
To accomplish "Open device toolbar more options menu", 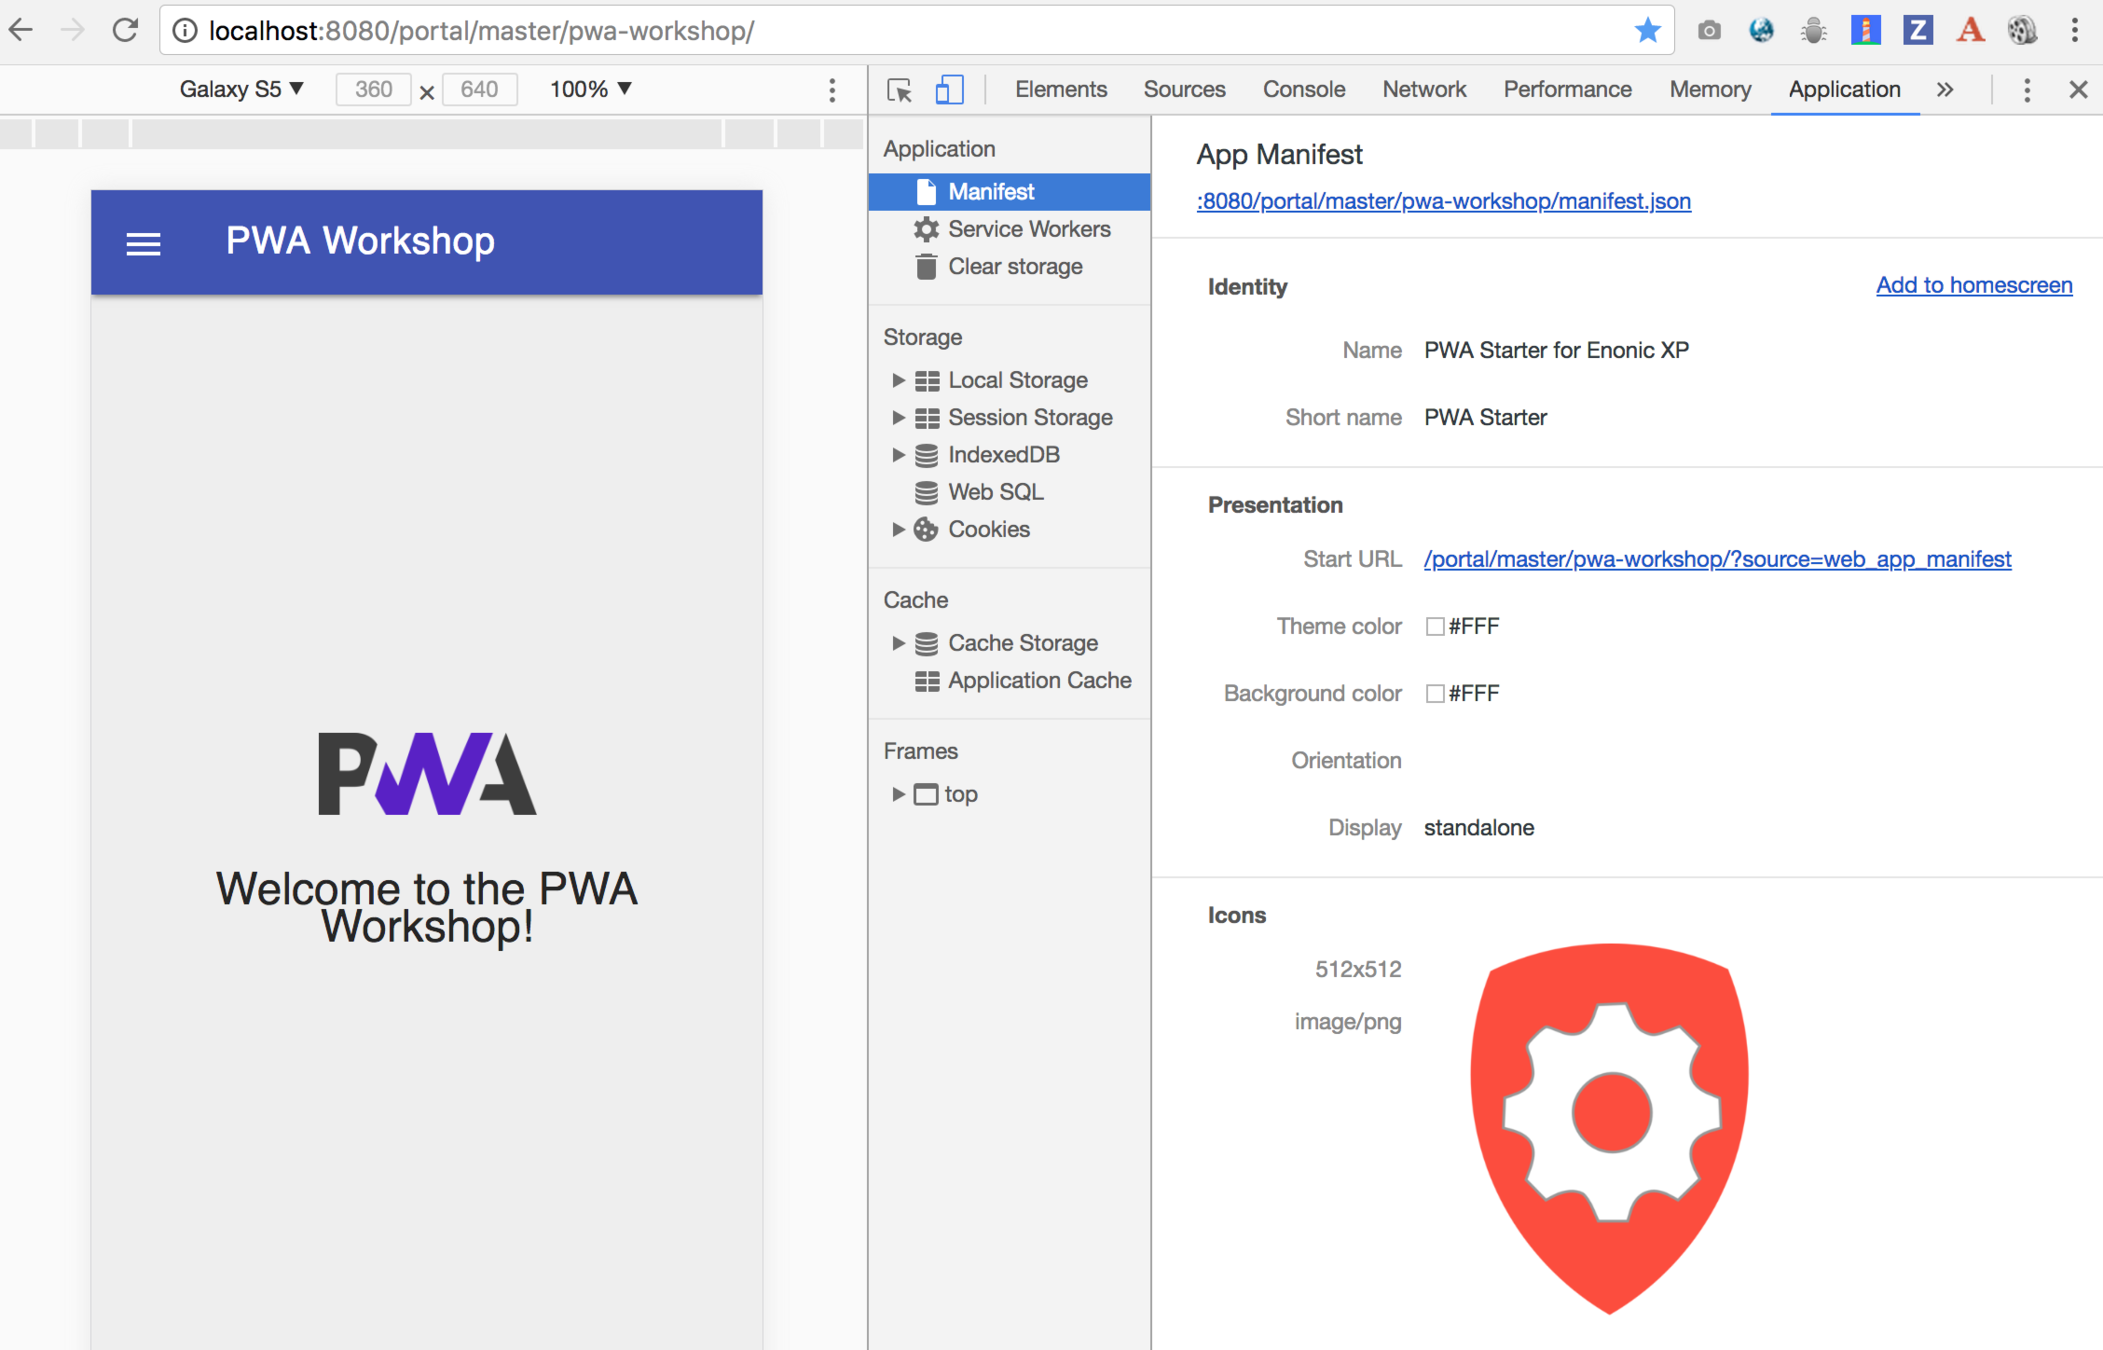I will pyautogui.click(x=832, y=90).
